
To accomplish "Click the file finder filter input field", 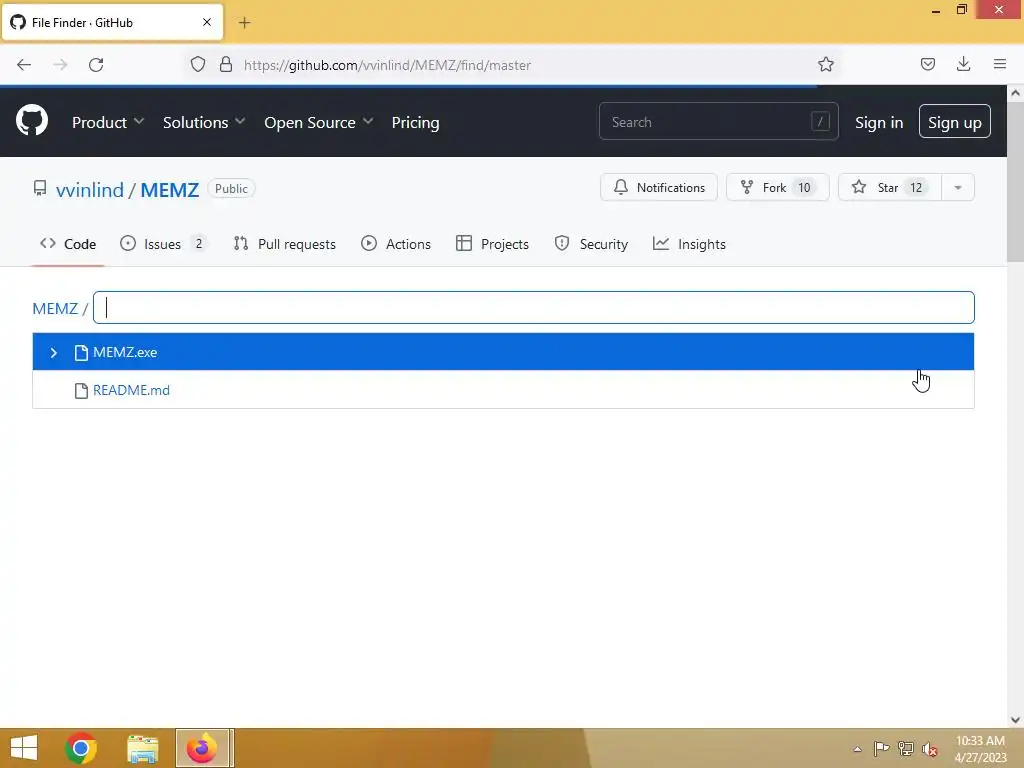I will pos(534,308).
